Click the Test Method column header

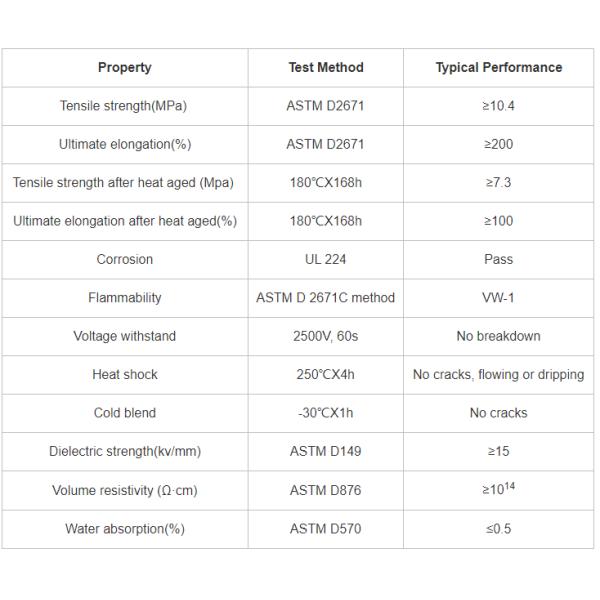tap(325, 68)
